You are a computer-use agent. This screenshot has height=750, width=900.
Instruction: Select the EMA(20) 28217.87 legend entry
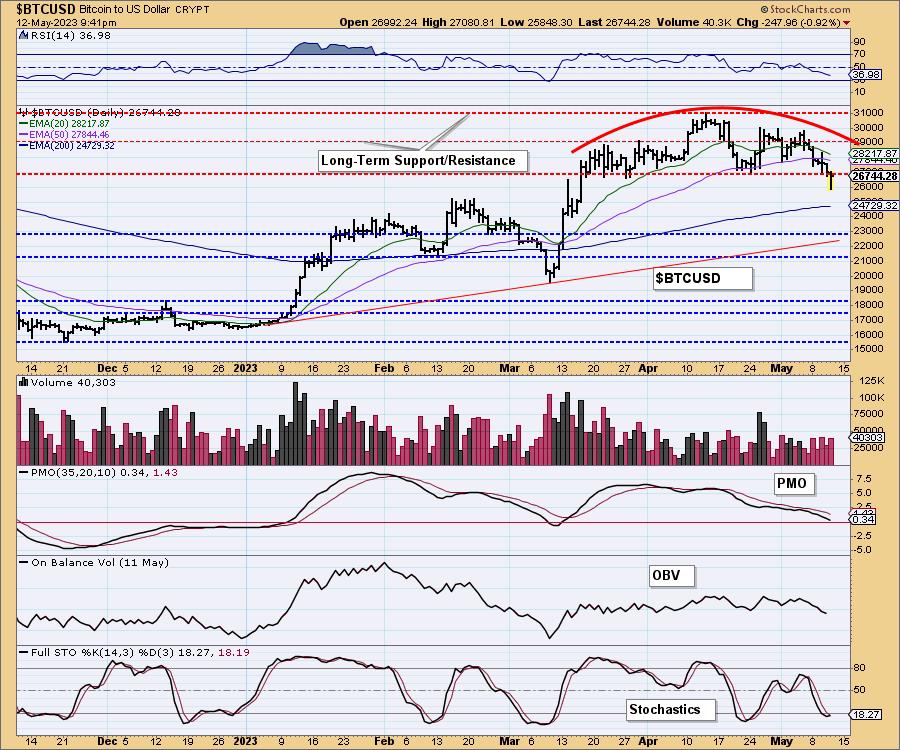point(64,123)
